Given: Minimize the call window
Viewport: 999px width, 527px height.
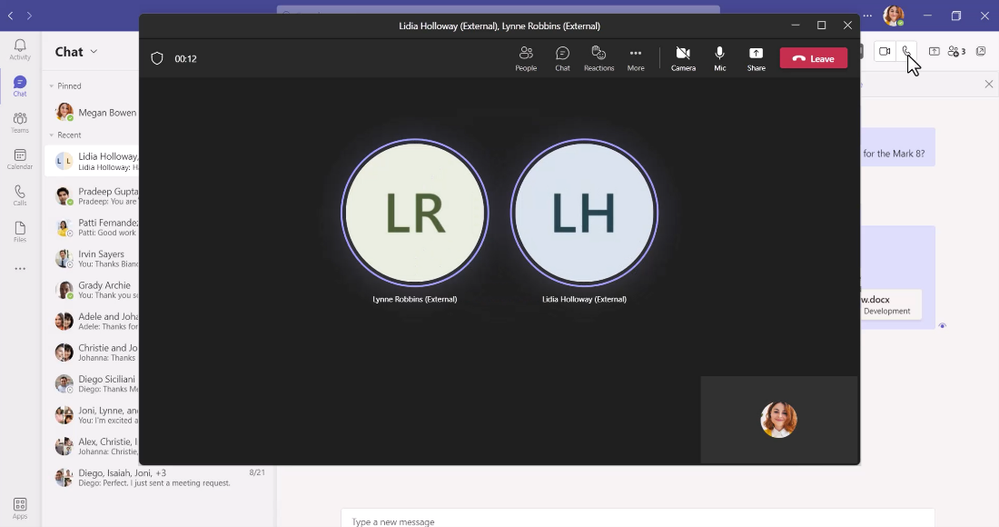Looking at the screenshot, I should [x=795, y=25].
